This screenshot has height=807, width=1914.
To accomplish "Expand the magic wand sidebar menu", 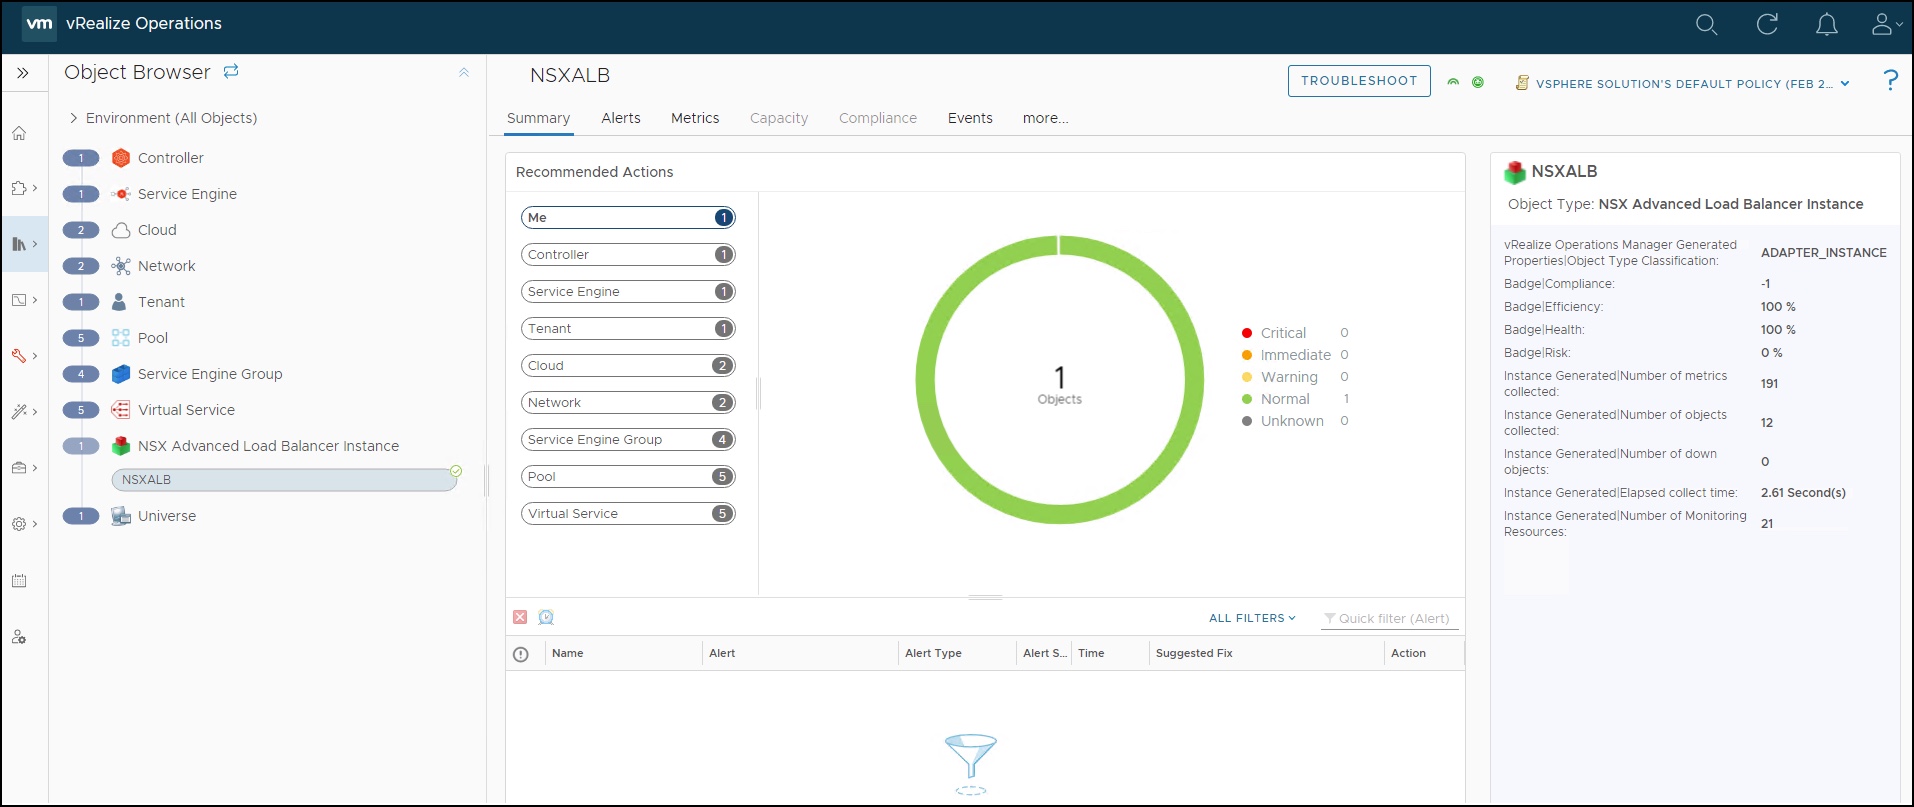I will pyautogui.click(x=24, y=411).
